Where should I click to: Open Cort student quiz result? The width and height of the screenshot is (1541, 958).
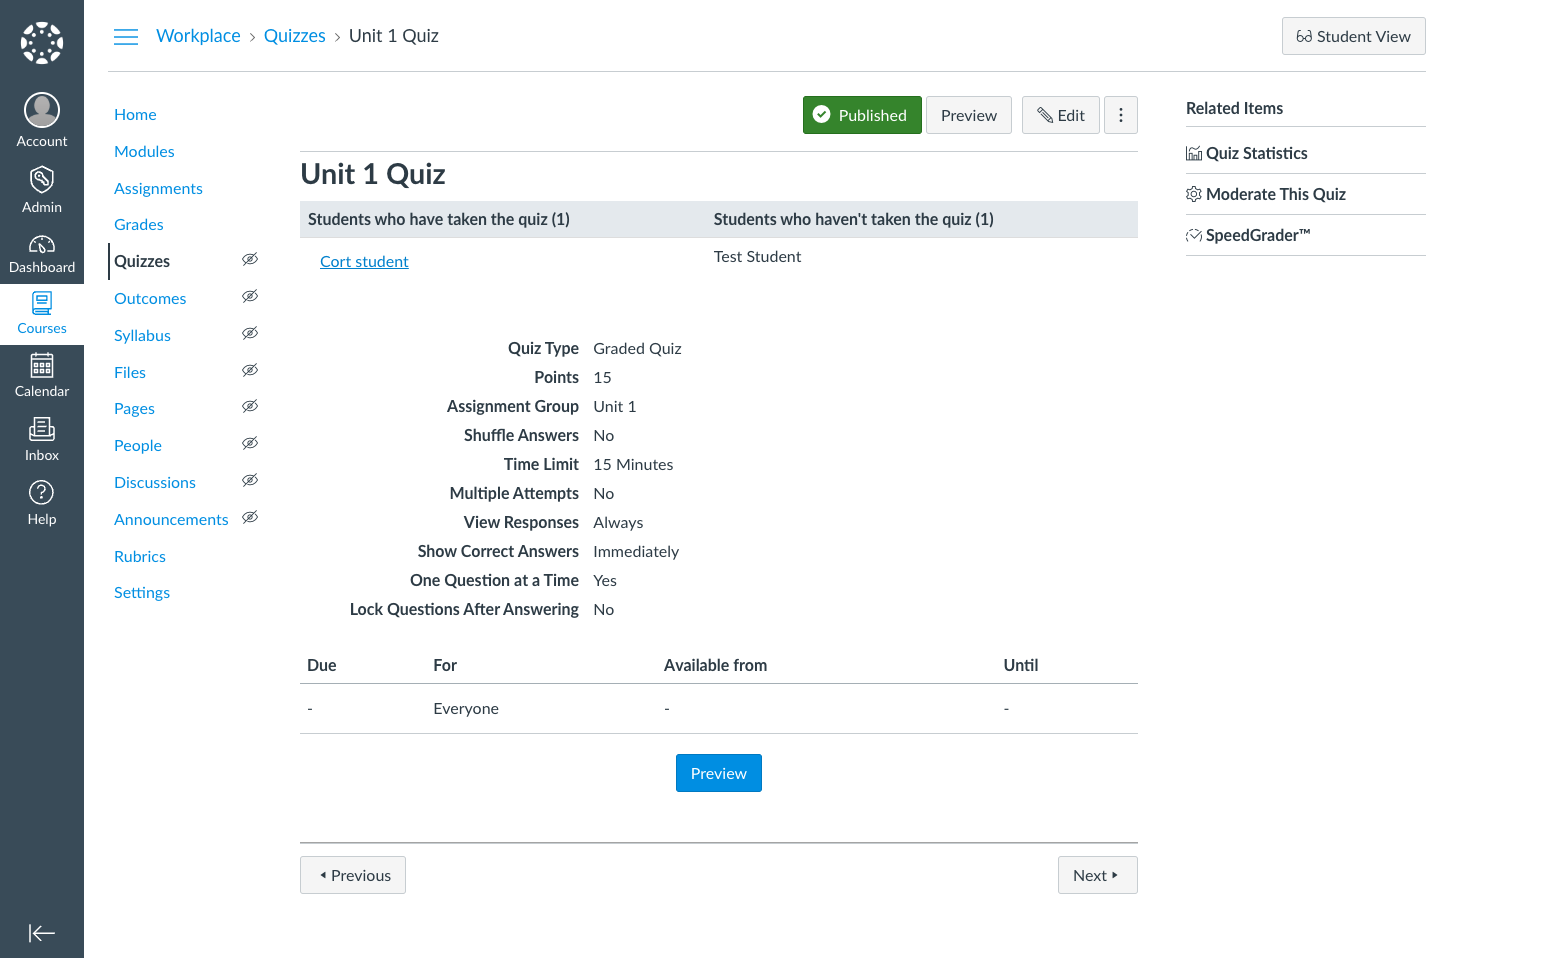(x=364, y=262)
